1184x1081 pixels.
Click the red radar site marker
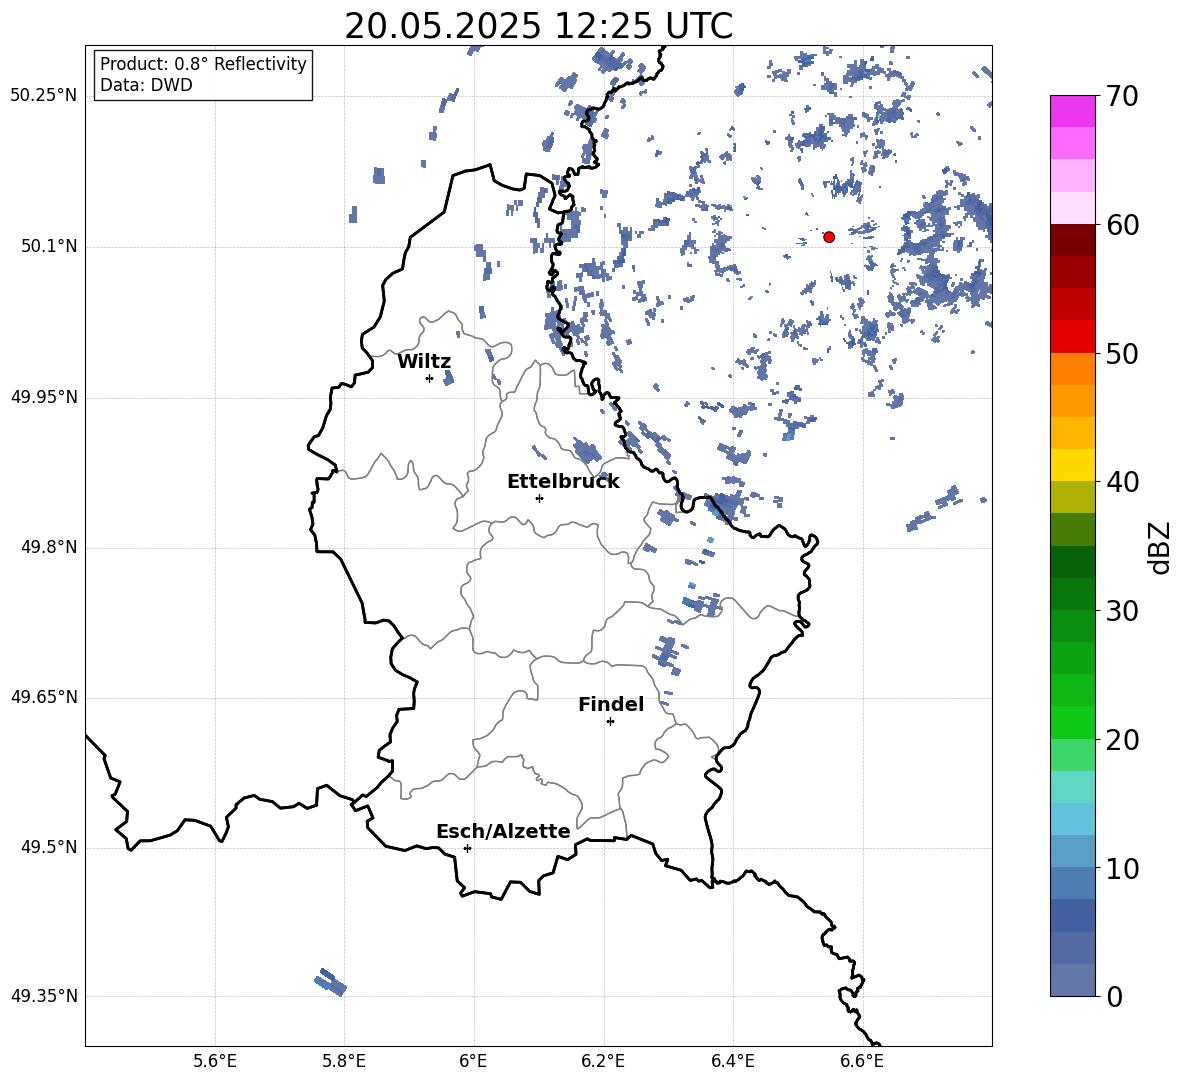[829, 237]
